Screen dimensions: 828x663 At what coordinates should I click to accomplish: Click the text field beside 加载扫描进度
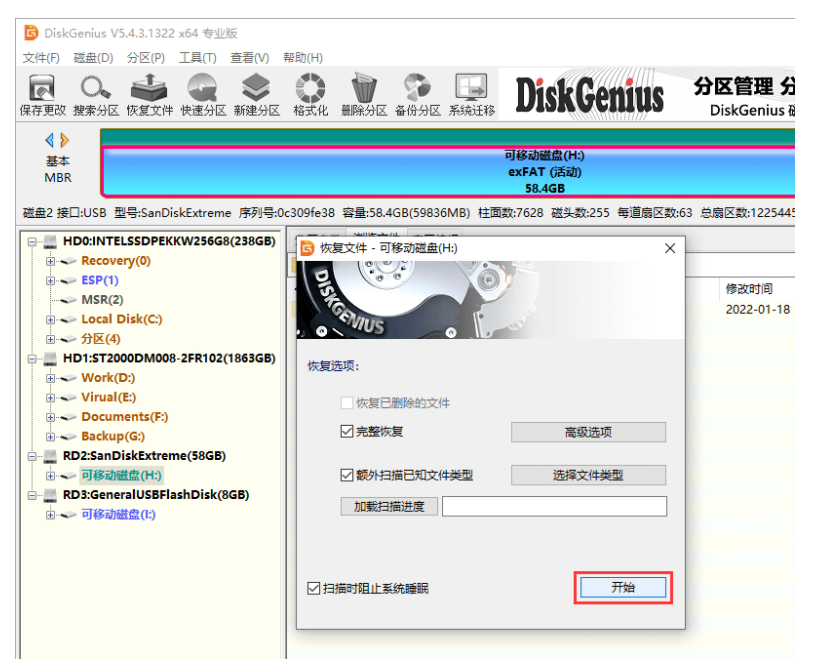pyautogui.click(x=554, y=507)
